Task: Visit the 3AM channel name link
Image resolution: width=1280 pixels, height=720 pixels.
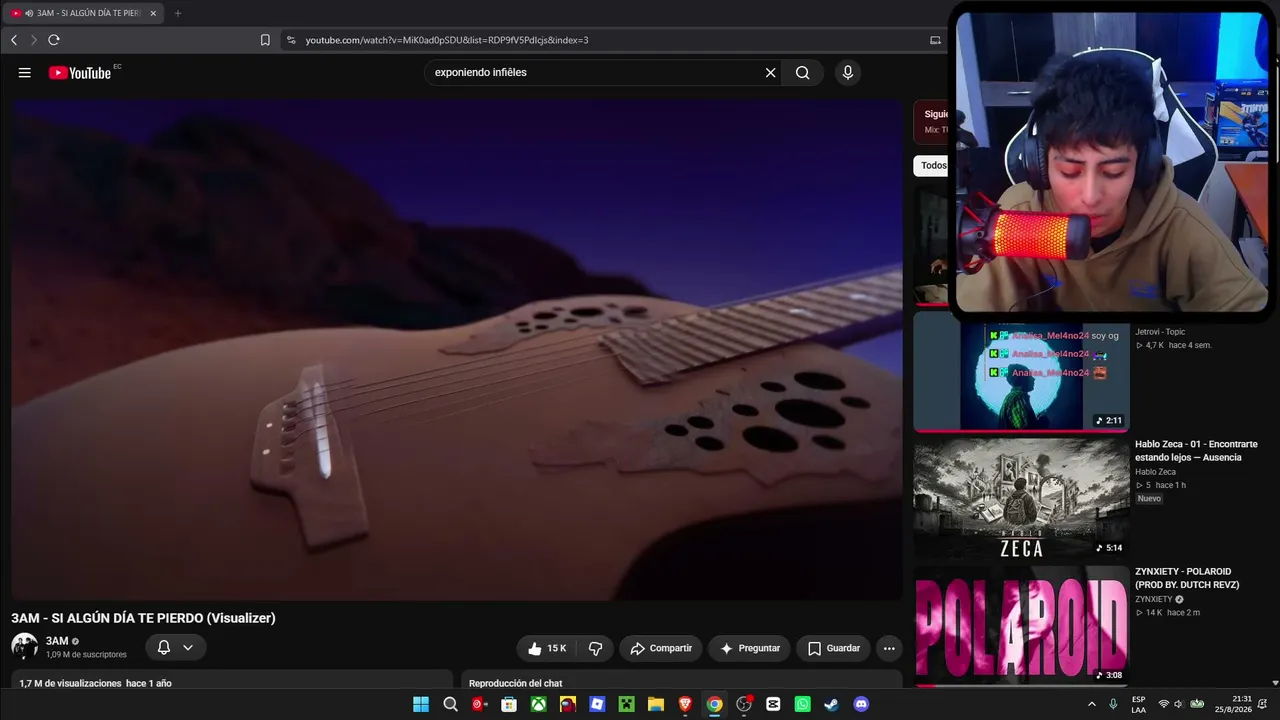Action: coord(57,641)
